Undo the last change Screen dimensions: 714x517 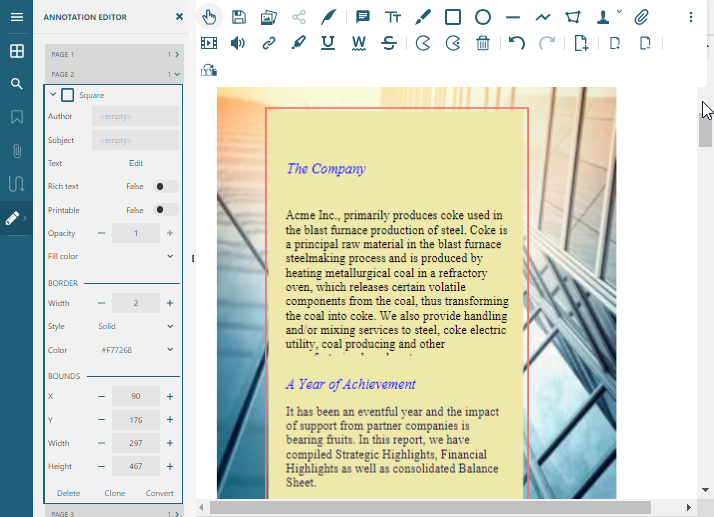pos(517,43)
